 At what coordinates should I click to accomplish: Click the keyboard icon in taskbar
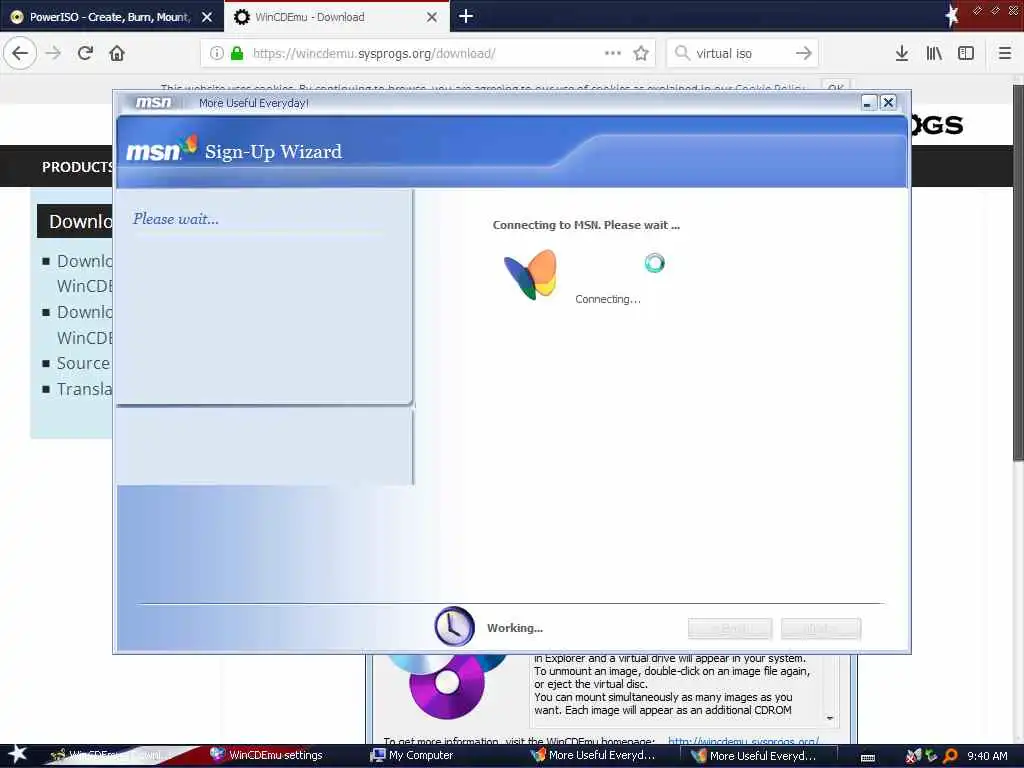pyautogui.click(x=868, y=758)
